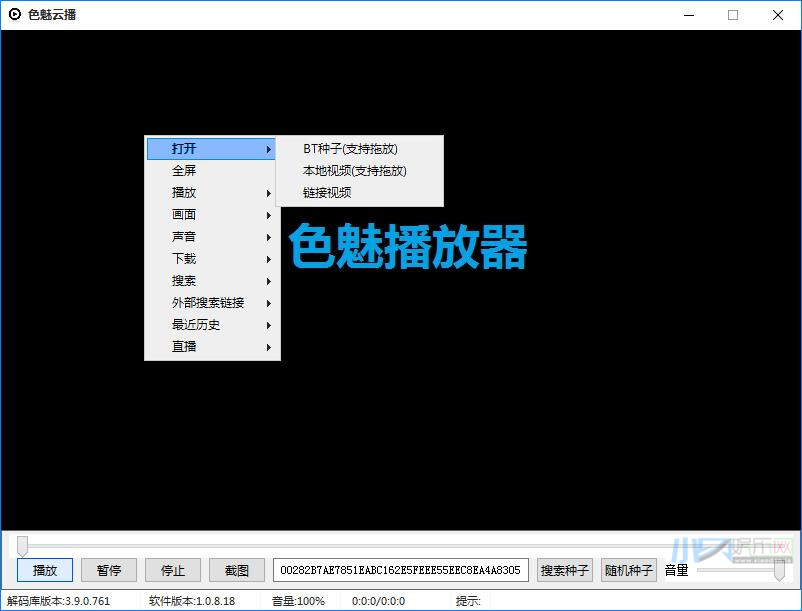Open the 外部搜索链接 submenu entry
The image size is (802, 611).
pyautogui.click(x=211, y=303)
